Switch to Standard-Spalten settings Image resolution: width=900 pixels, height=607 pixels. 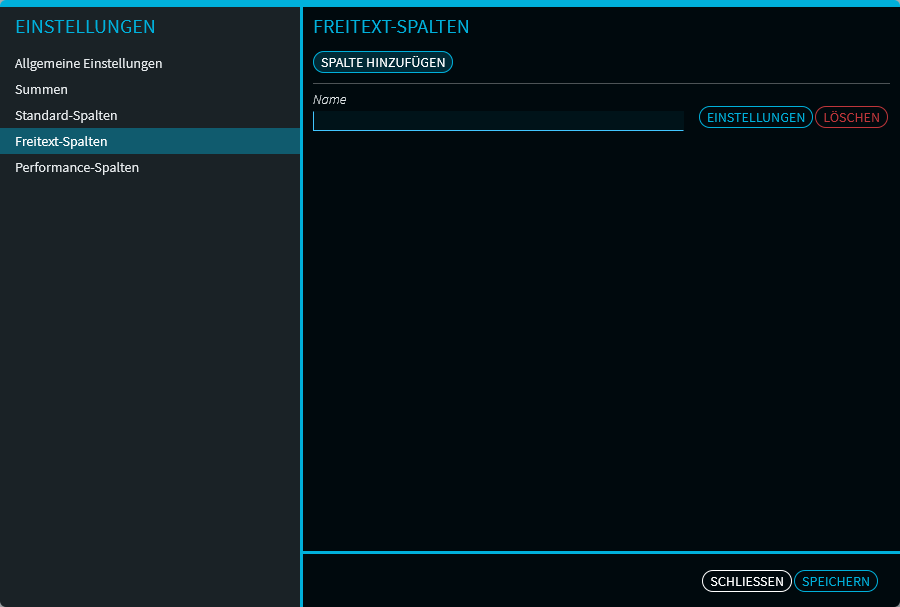(x=66, y=116)
